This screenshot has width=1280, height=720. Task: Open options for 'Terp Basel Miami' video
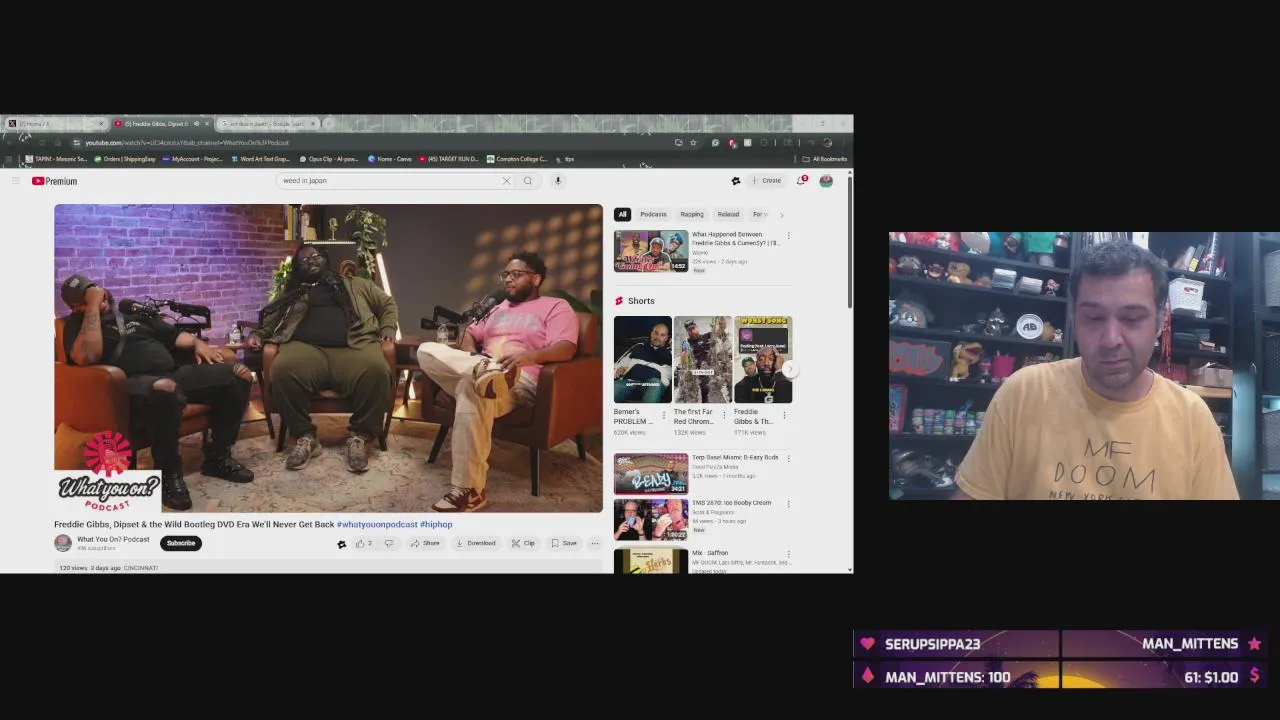point(788,458)
